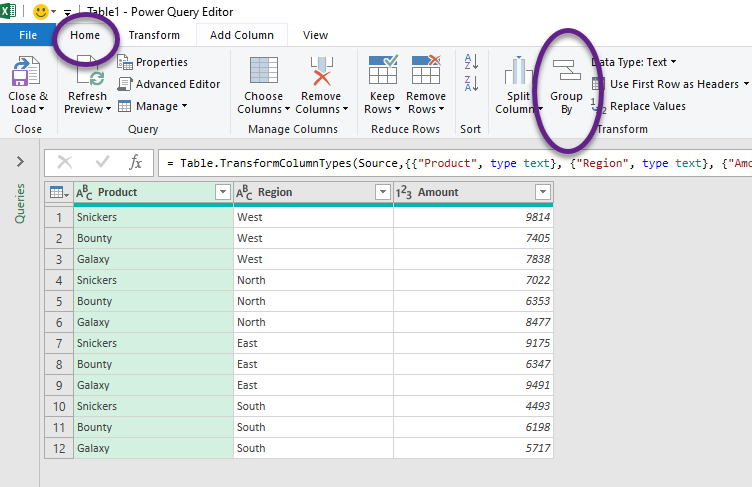The image size is (752, 487).
Task: Click the Amount cell 9491
Action: click(473, 385)
